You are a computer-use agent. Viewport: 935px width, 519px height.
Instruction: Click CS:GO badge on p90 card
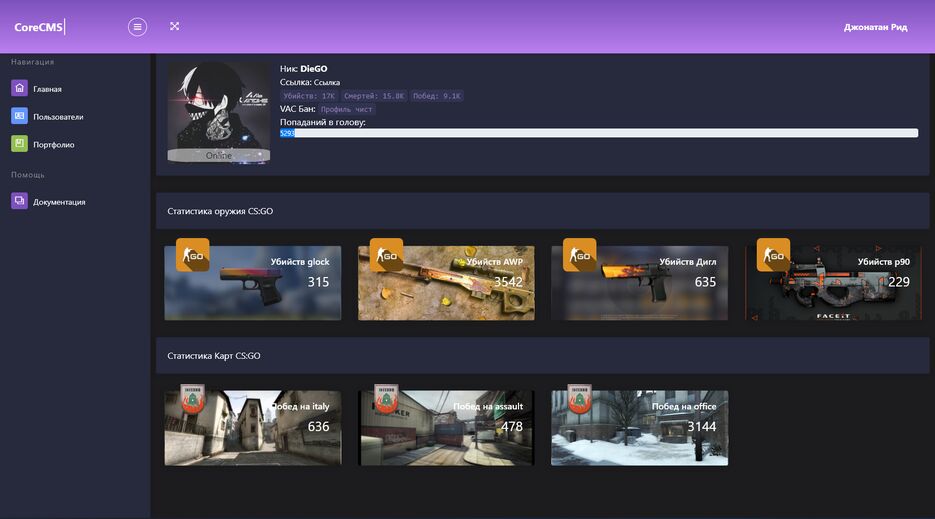[773, 255]
